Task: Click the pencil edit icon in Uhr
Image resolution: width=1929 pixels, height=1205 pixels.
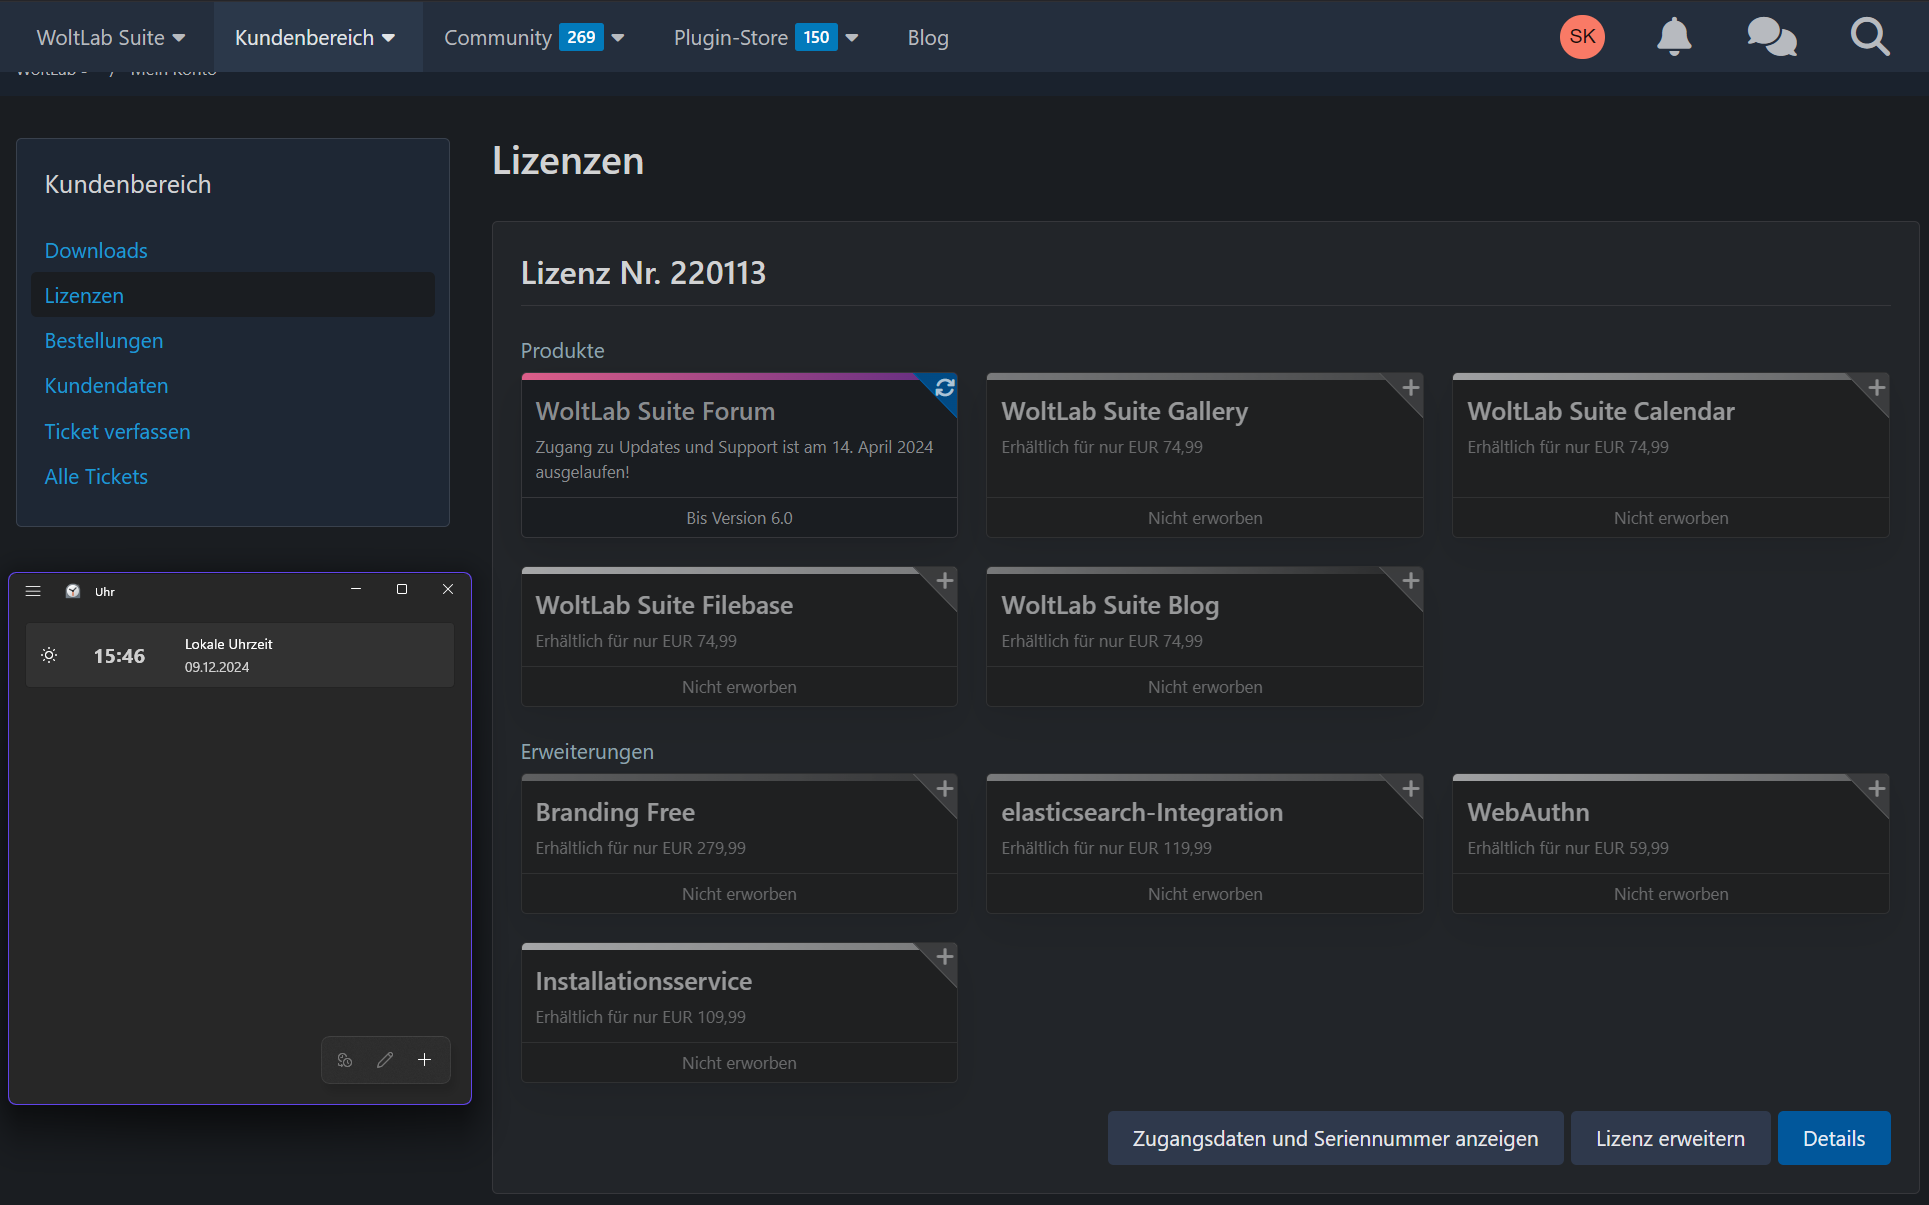Action: point(385,1060)
